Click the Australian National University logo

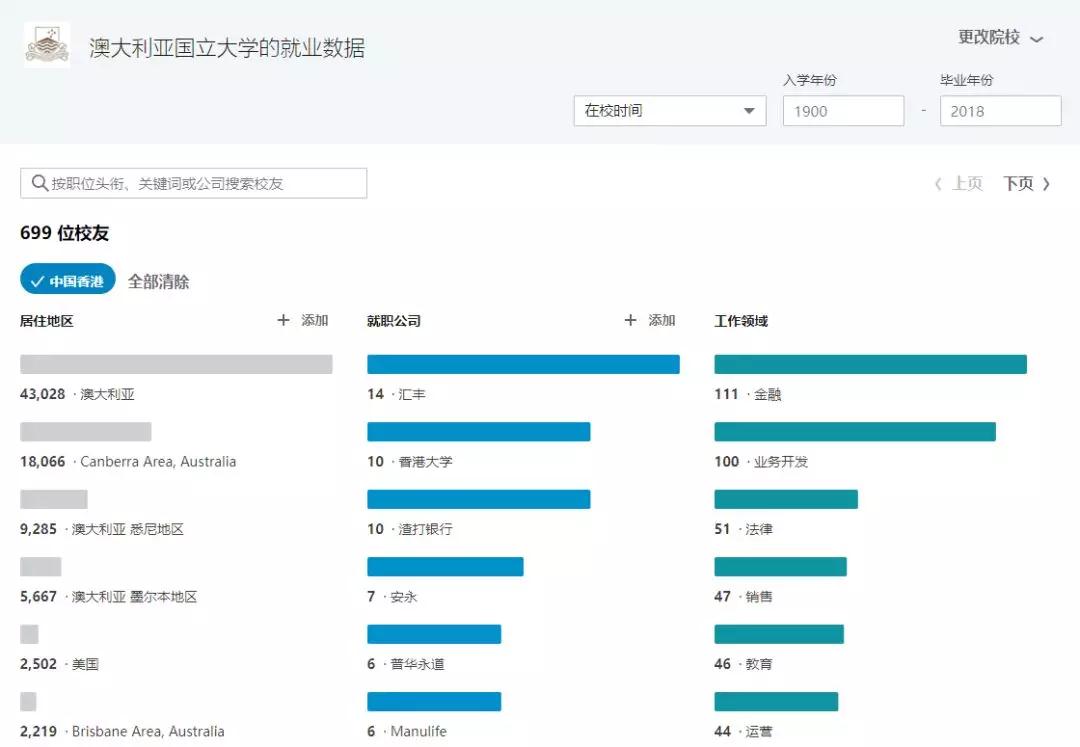[47, 45]
